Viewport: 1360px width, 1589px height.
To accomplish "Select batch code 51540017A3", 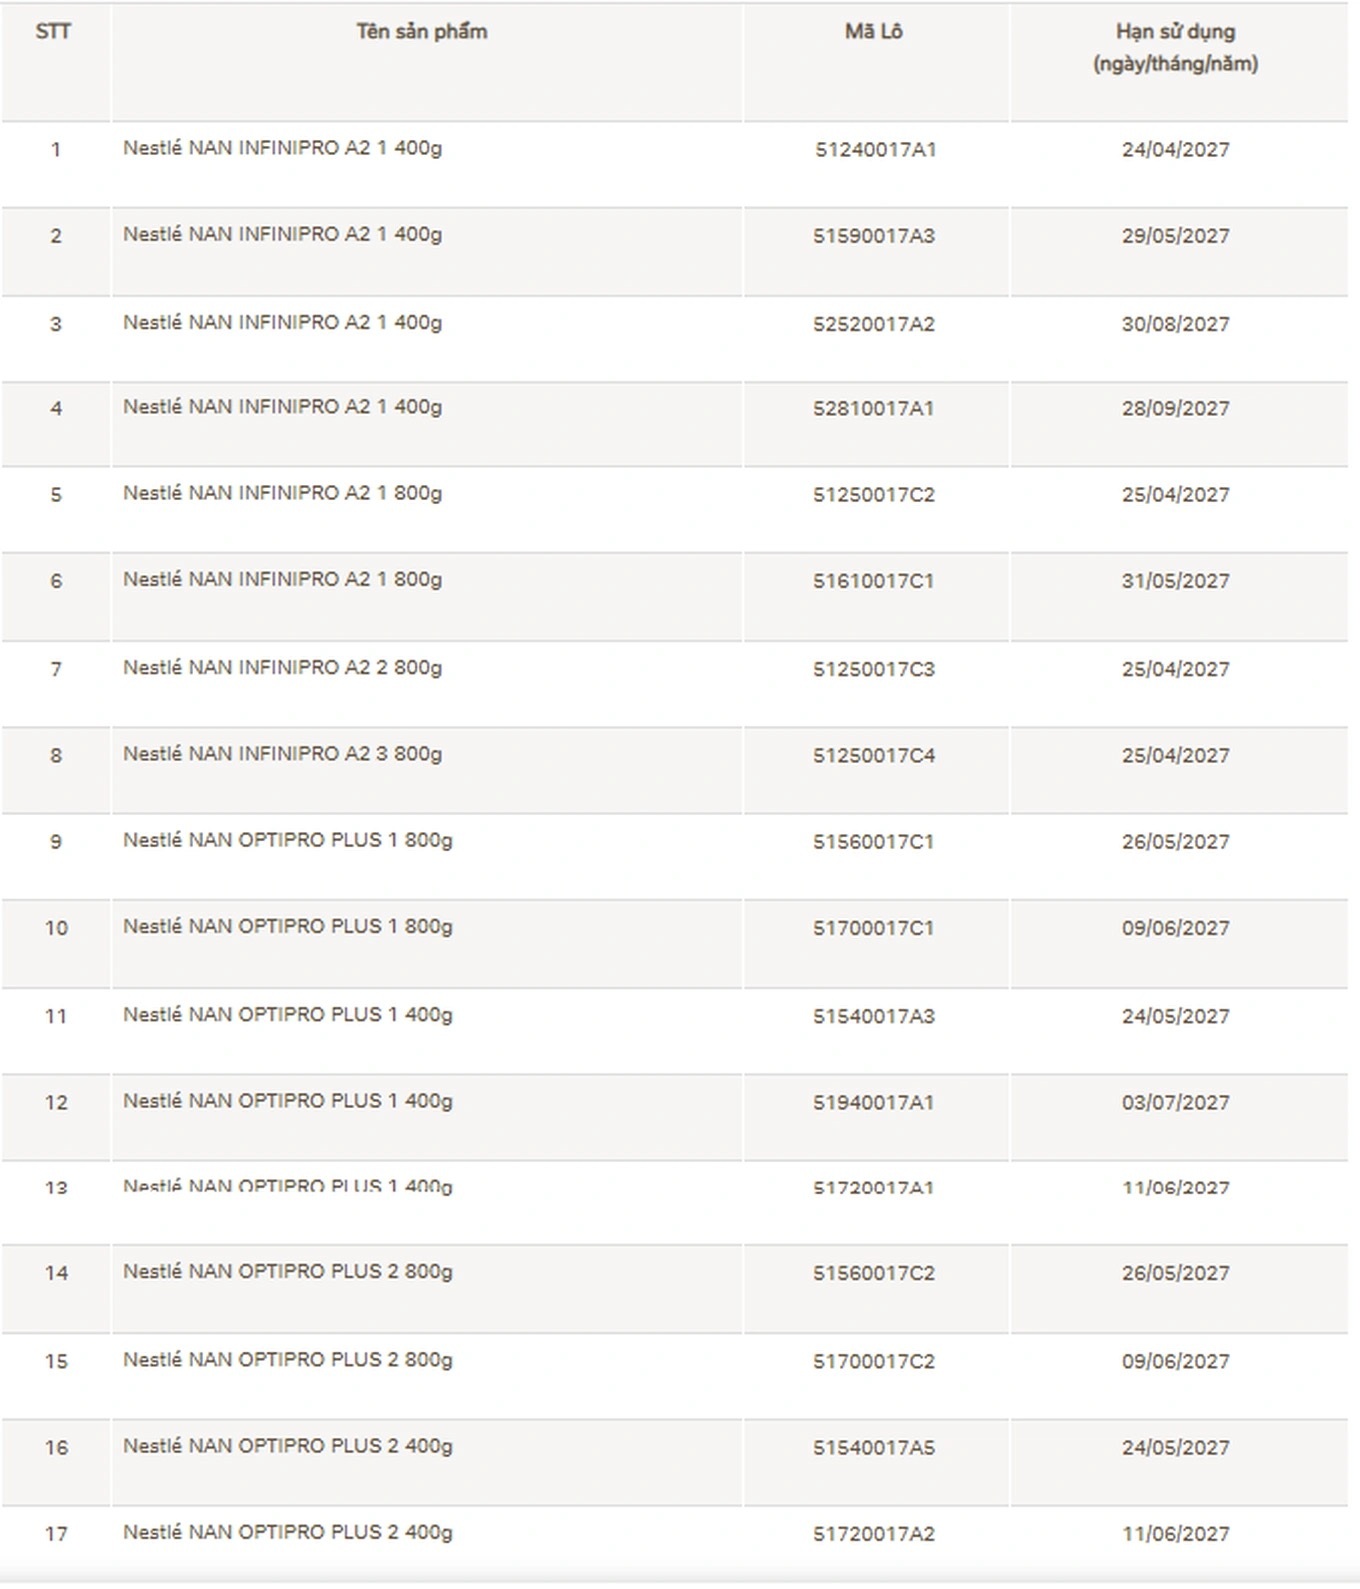I will click(874, 1016).
